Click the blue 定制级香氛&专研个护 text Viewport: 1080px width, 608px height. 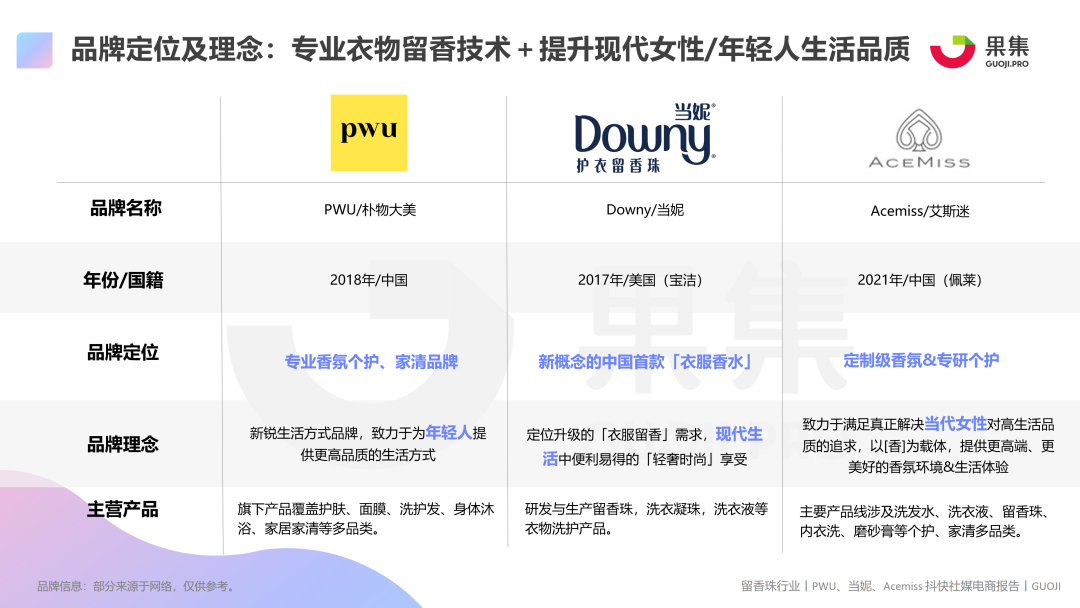tap(921, 363)
